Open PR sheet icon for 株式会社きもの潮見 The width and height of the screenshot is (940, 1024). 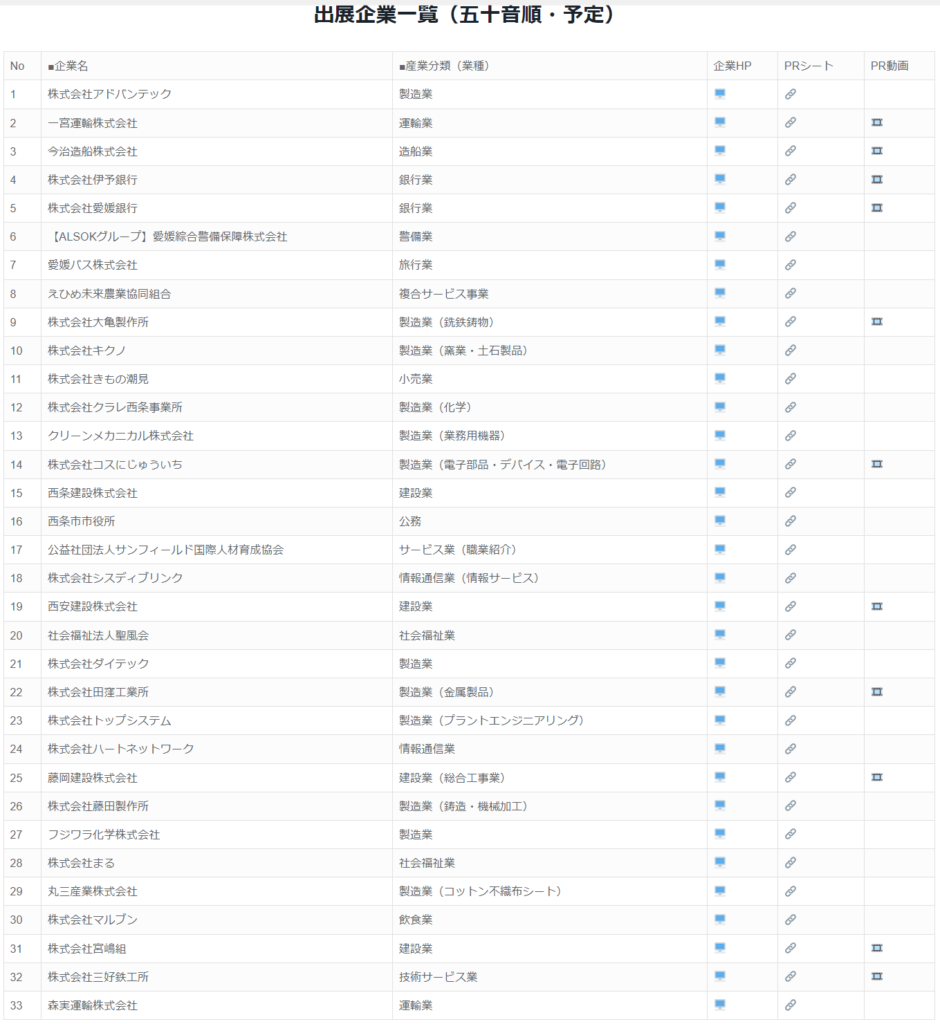click(x=790, y=379)
